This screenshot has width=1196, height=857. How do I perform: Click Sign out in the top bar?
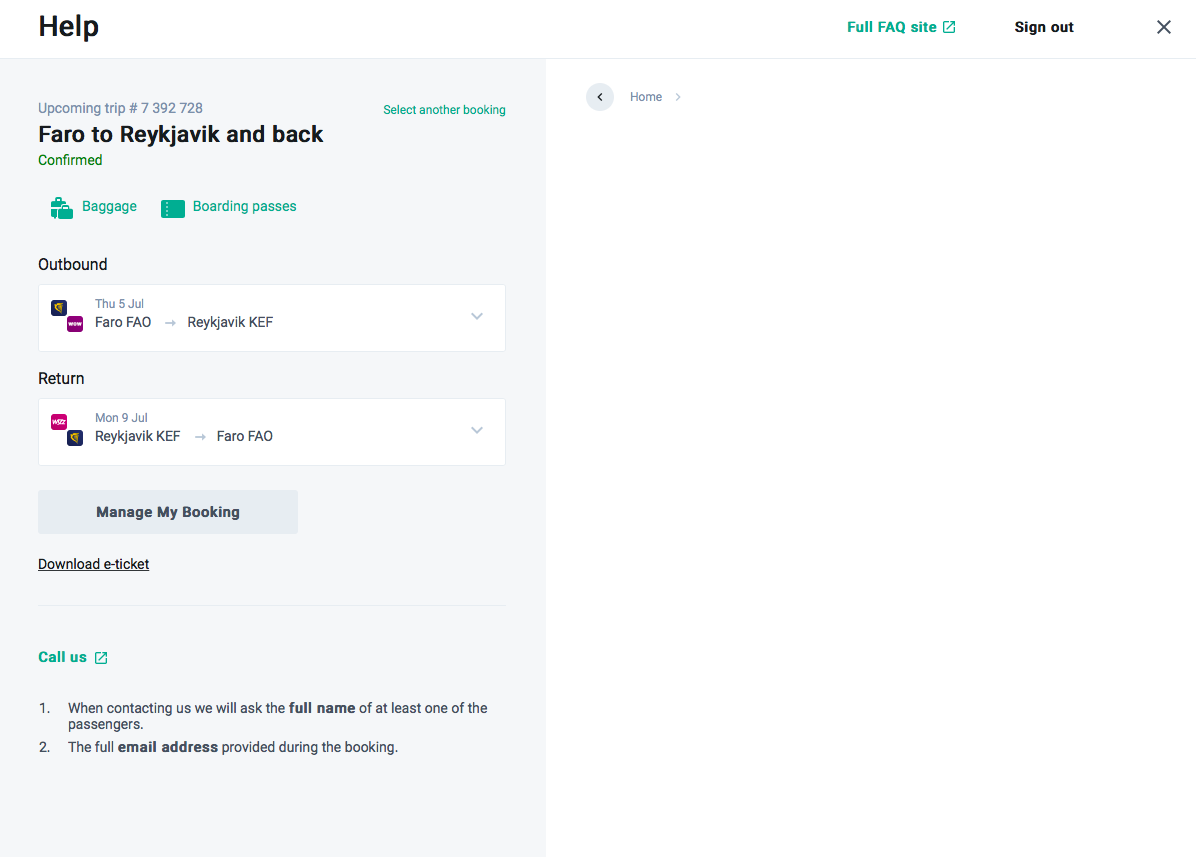coord(1043,27)
